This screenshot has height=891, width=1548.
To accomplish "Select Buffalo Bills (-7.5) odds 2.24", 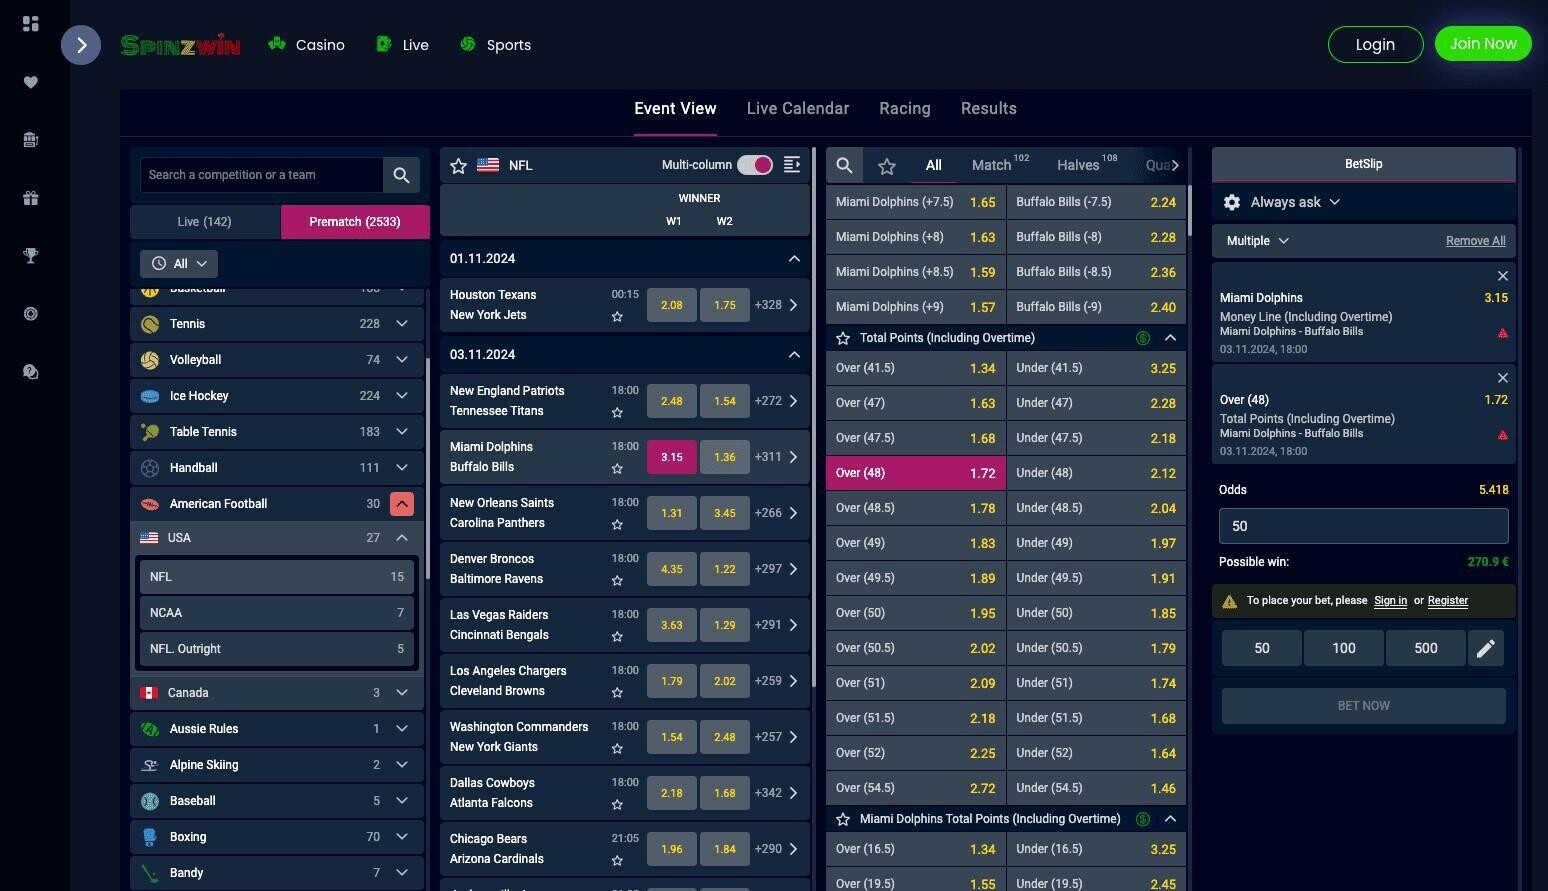I will (1096, 202).
